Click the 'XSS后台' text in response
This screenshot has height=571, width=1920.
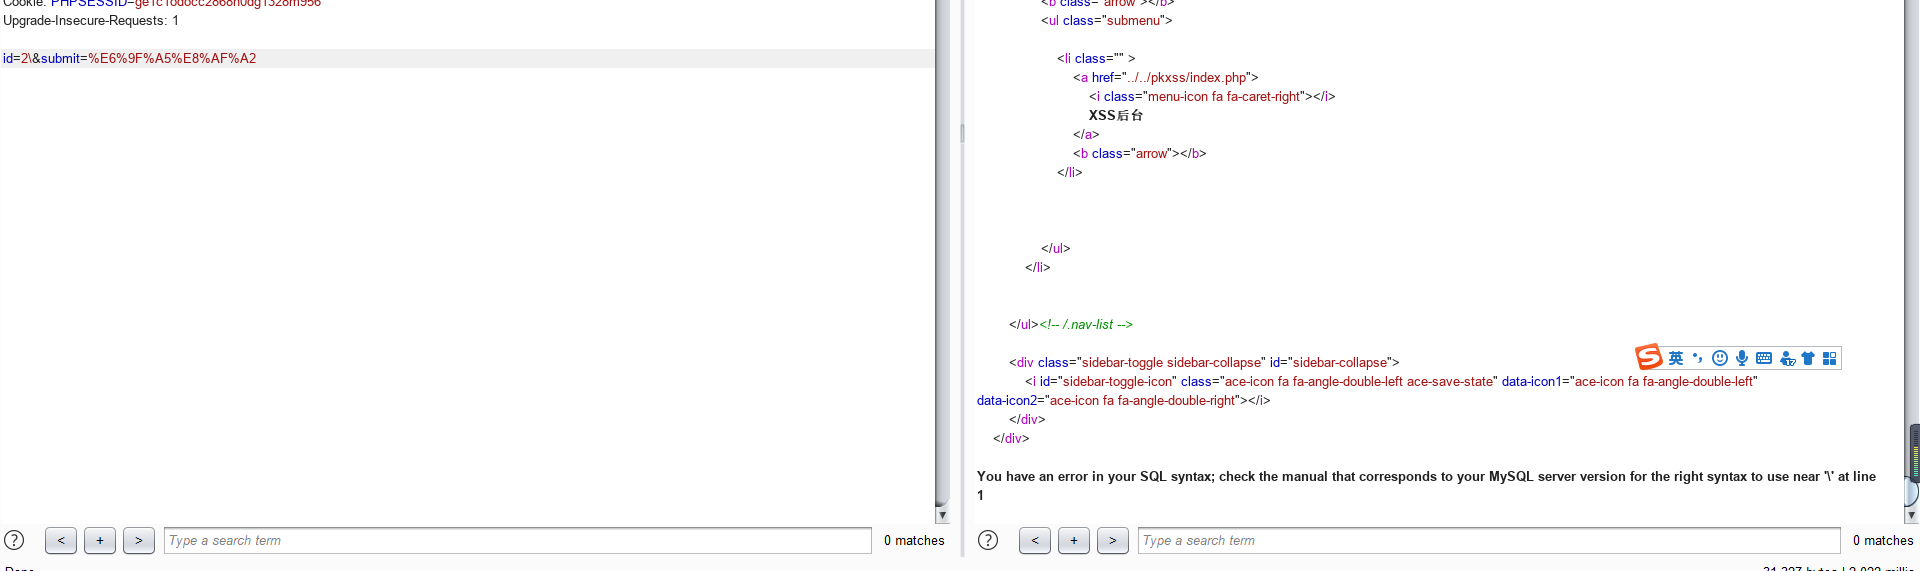point(1116,115)
